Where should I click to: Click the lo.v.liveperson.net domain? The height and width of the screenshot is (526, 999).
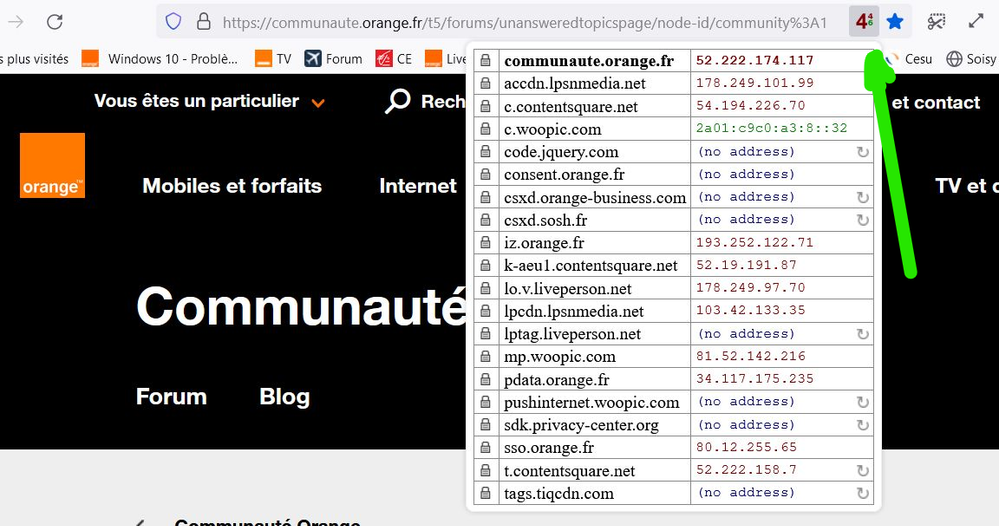click(x=568, y=288)
